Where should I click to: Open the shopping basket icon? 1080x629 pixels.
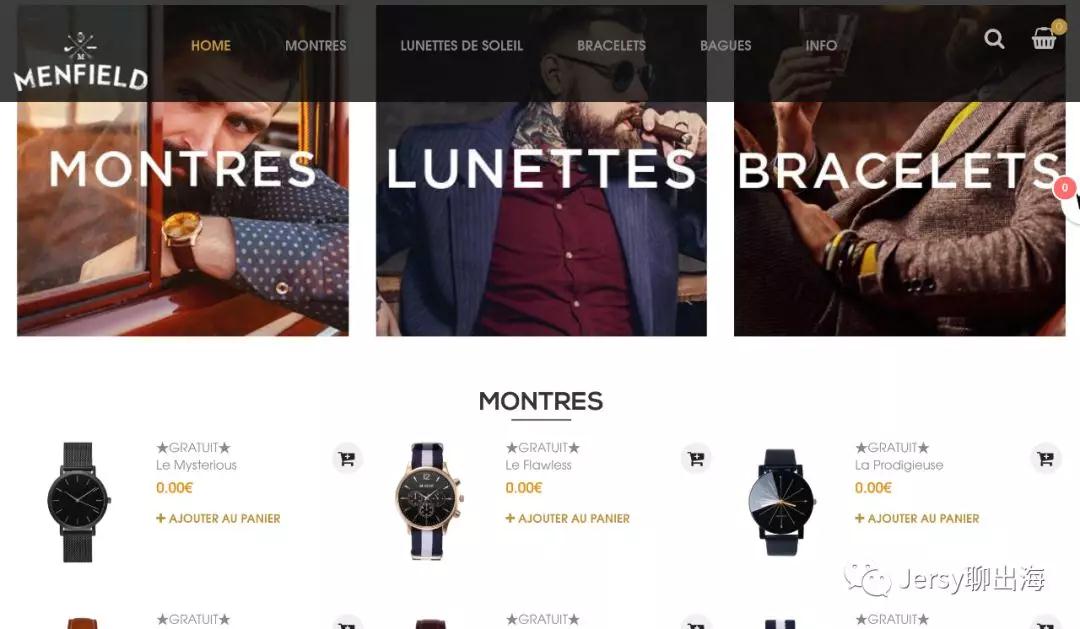click(x=1043, y=39)
